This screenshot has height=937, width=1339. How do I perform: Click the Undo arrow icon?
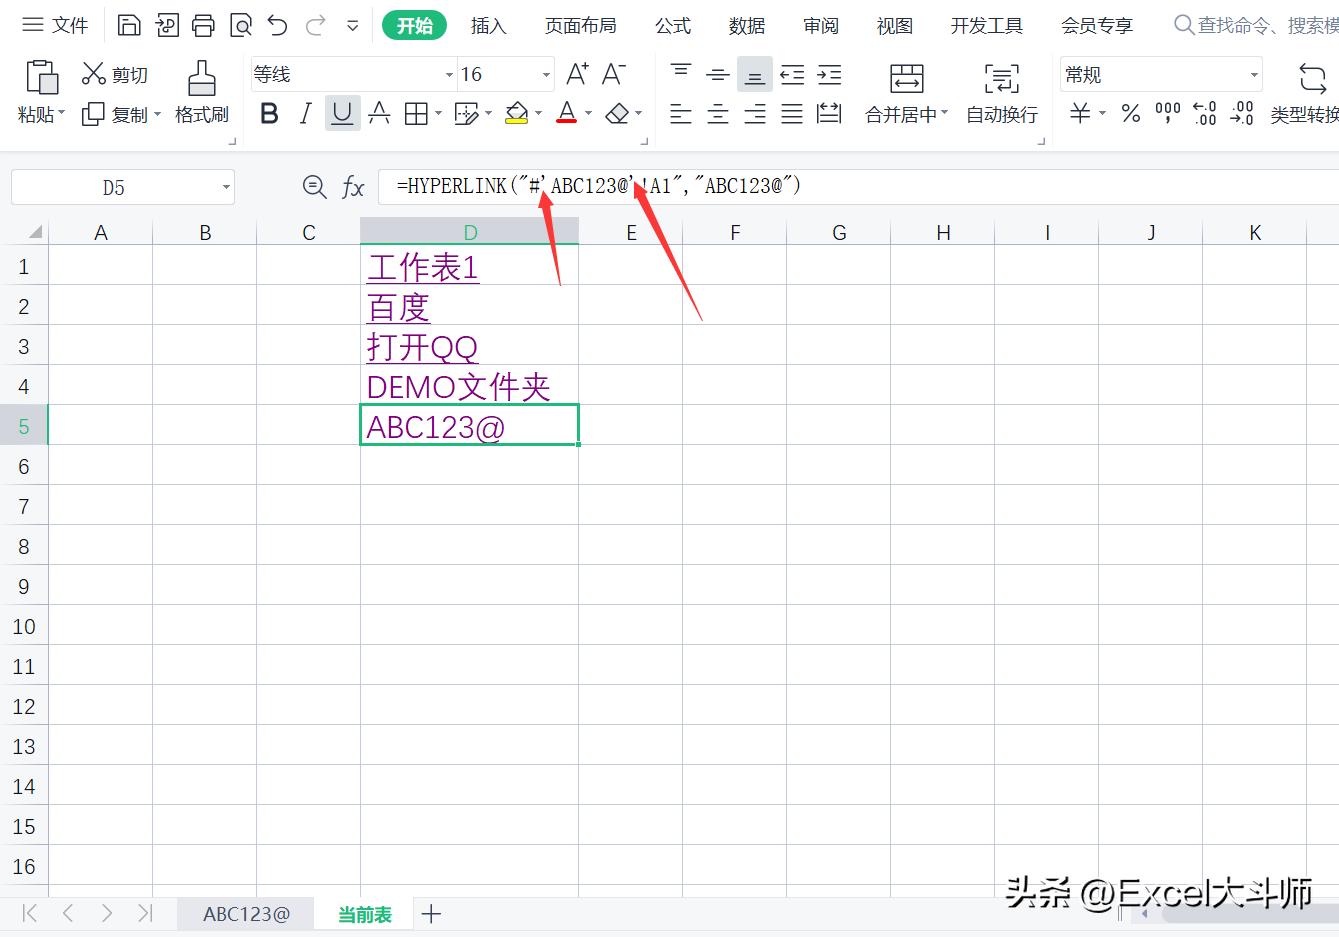tap(276, 25)
